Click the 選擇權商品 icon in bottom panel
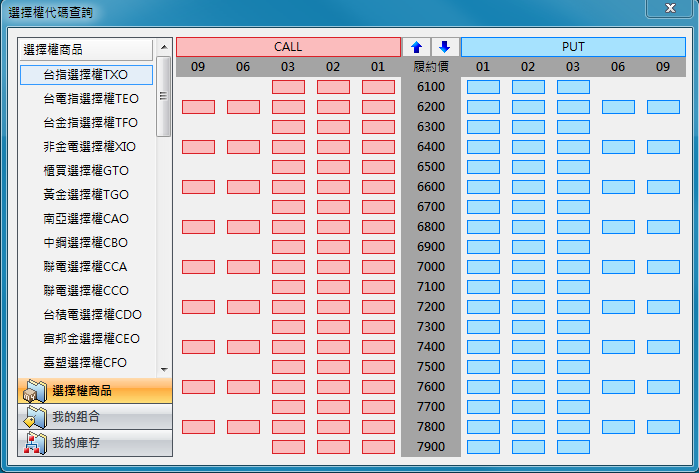Image resolution: width=699 pixels, height=473 pixels. click(x=35, y=390)
